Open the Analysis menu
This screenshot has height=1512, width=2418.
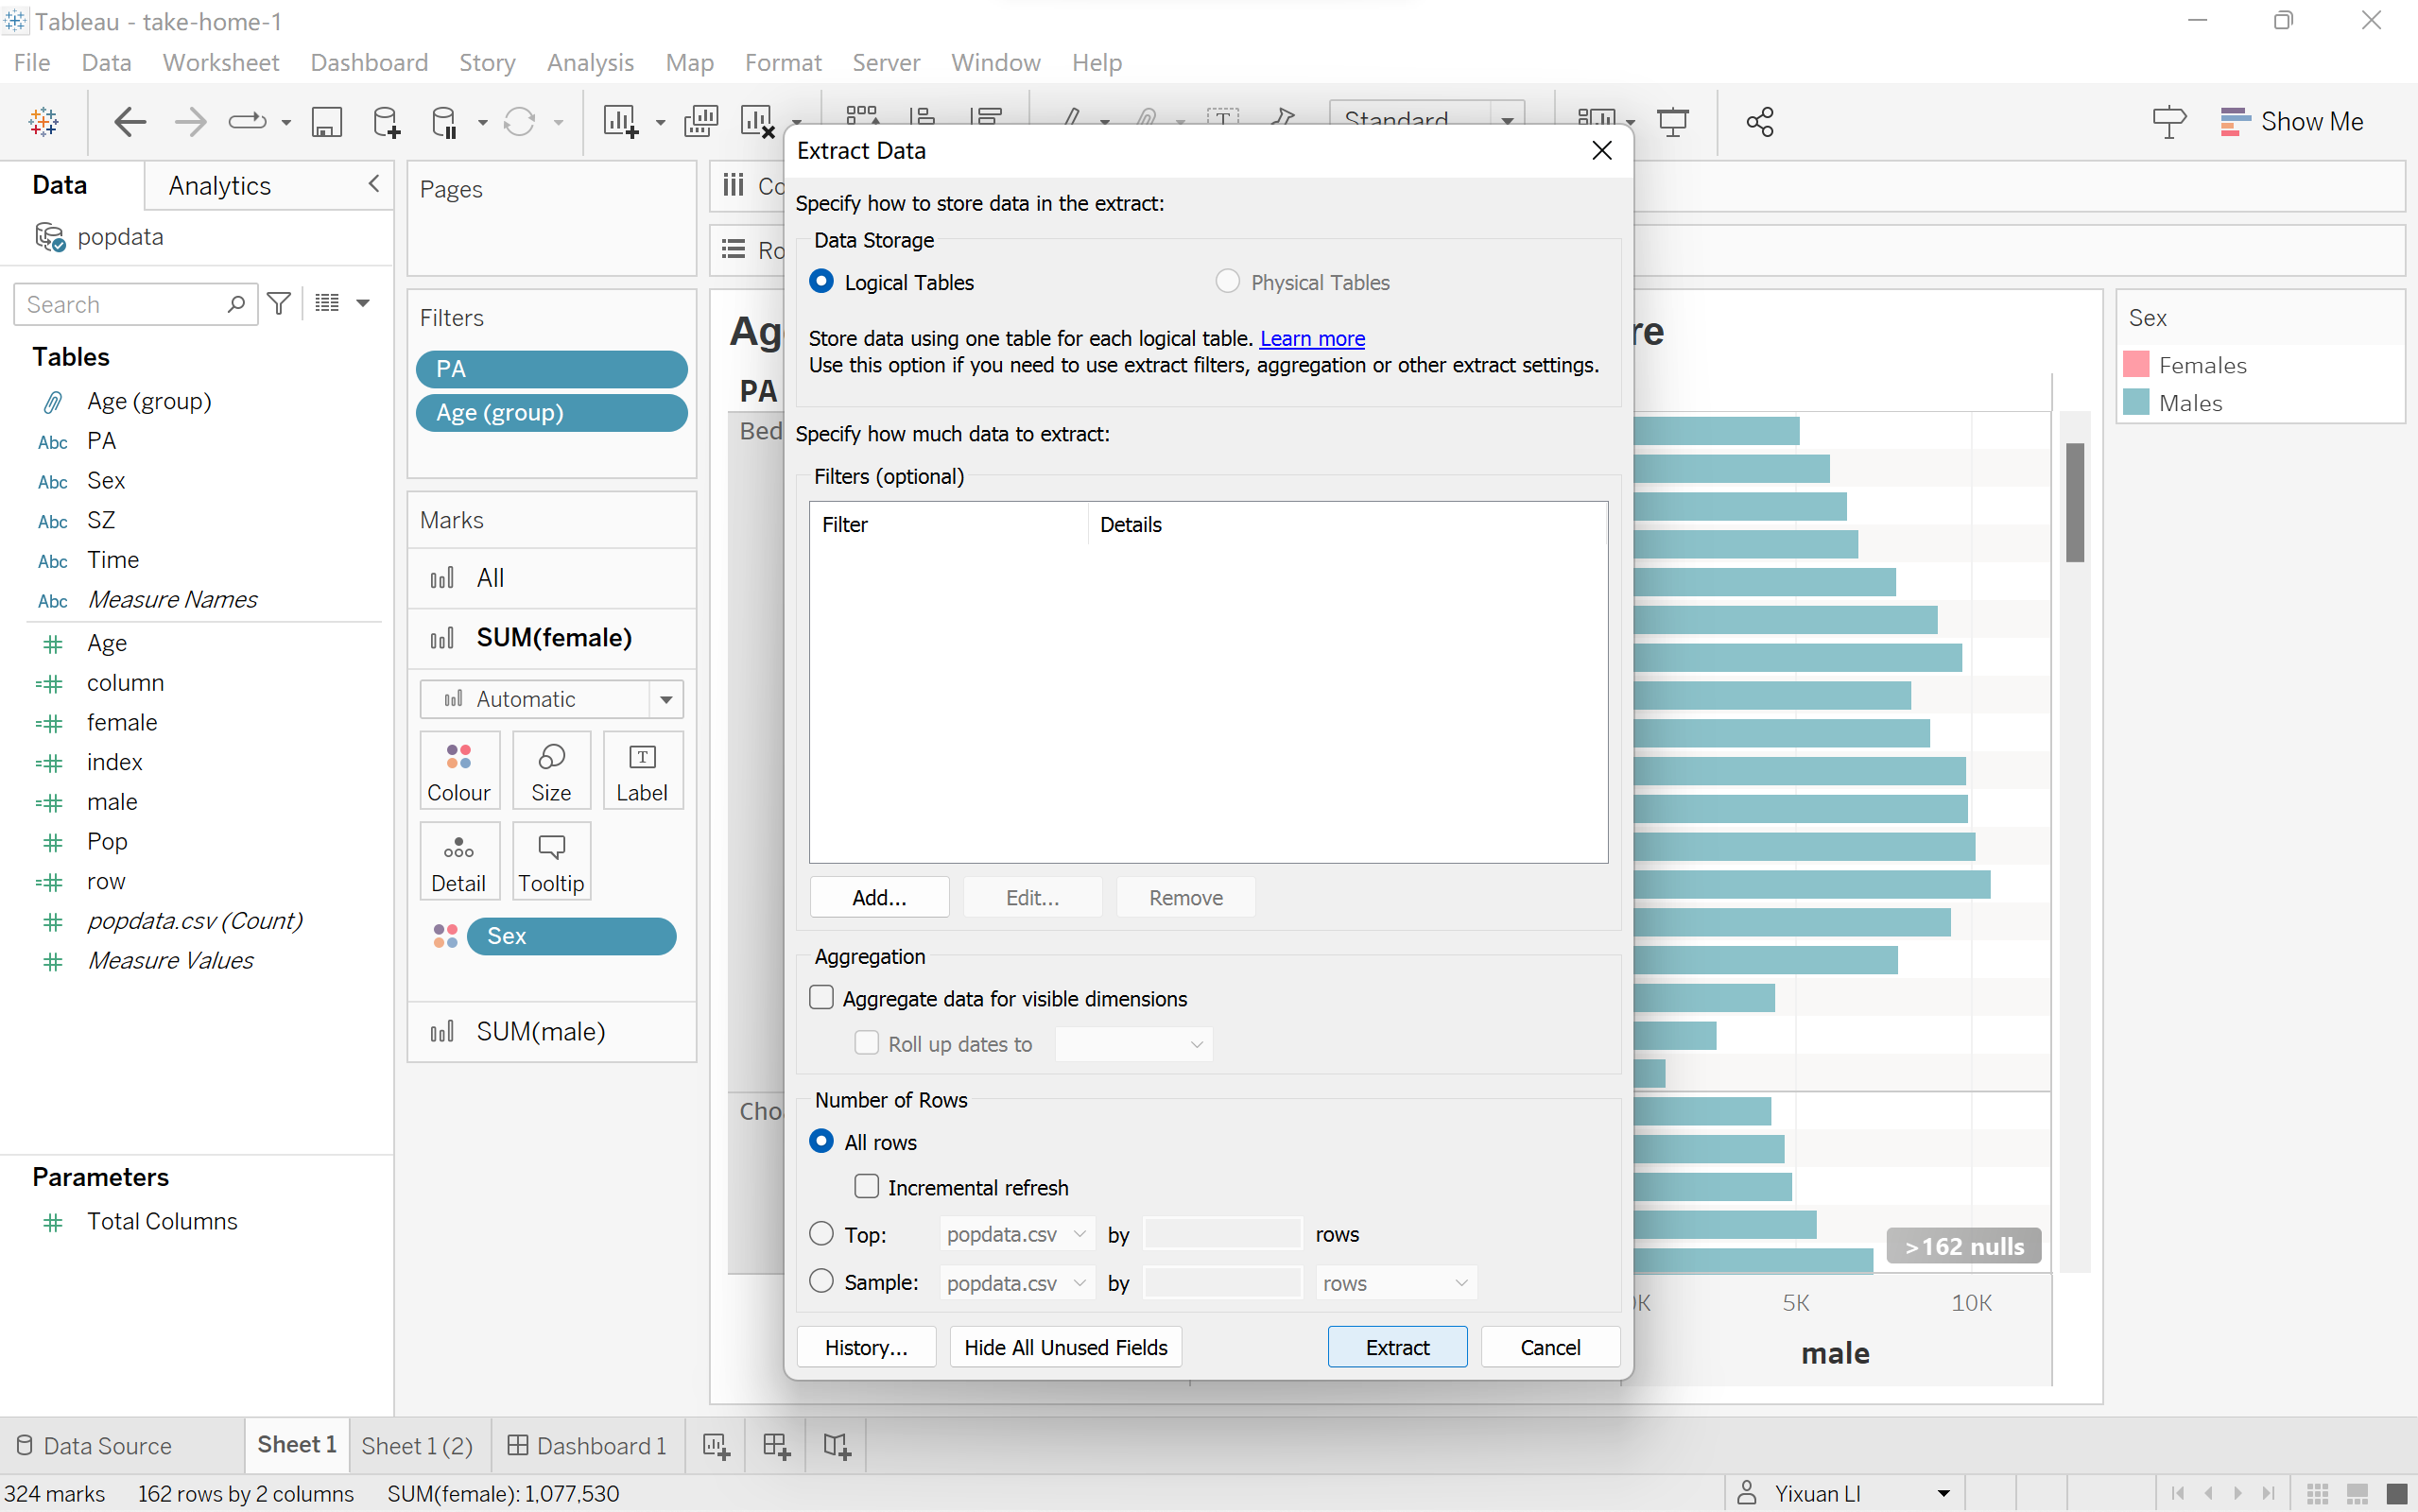590,62
